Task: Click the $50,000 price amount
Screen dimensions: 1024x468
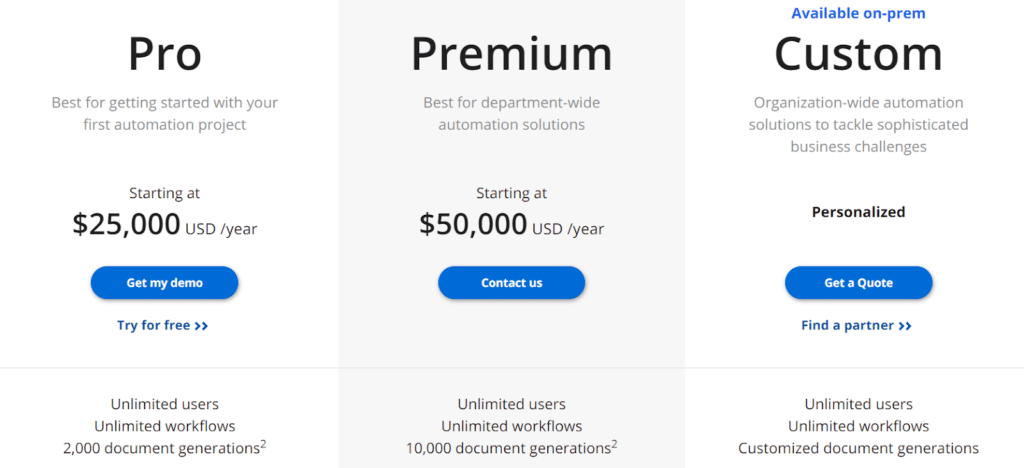Action: coord(473,224)
